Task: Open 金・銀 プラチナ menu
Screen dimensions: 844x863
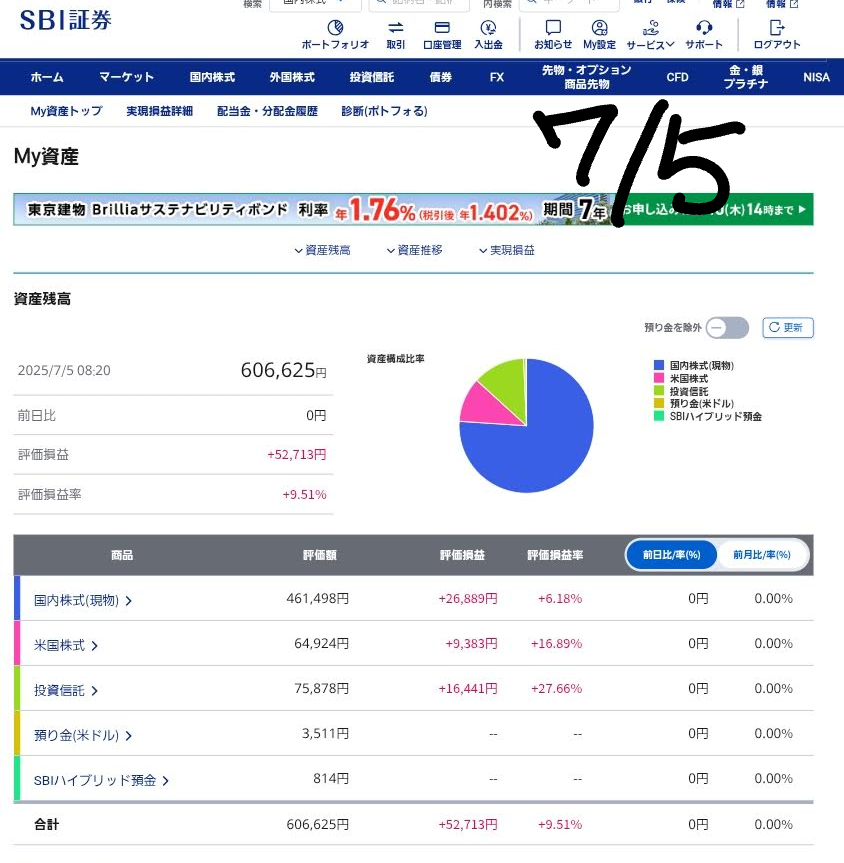Action: tap(745, 77)
